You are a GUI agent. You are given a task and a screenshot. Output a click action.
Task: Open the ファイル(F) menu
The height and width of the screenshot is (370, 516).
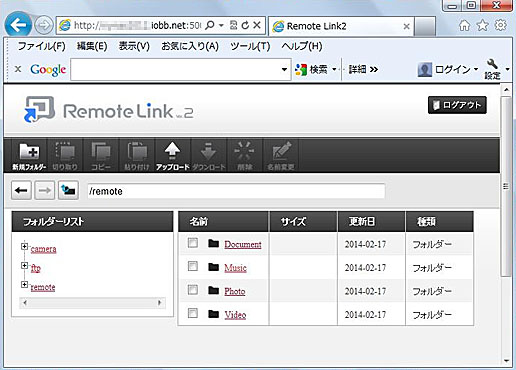click(x=41, y=46)
